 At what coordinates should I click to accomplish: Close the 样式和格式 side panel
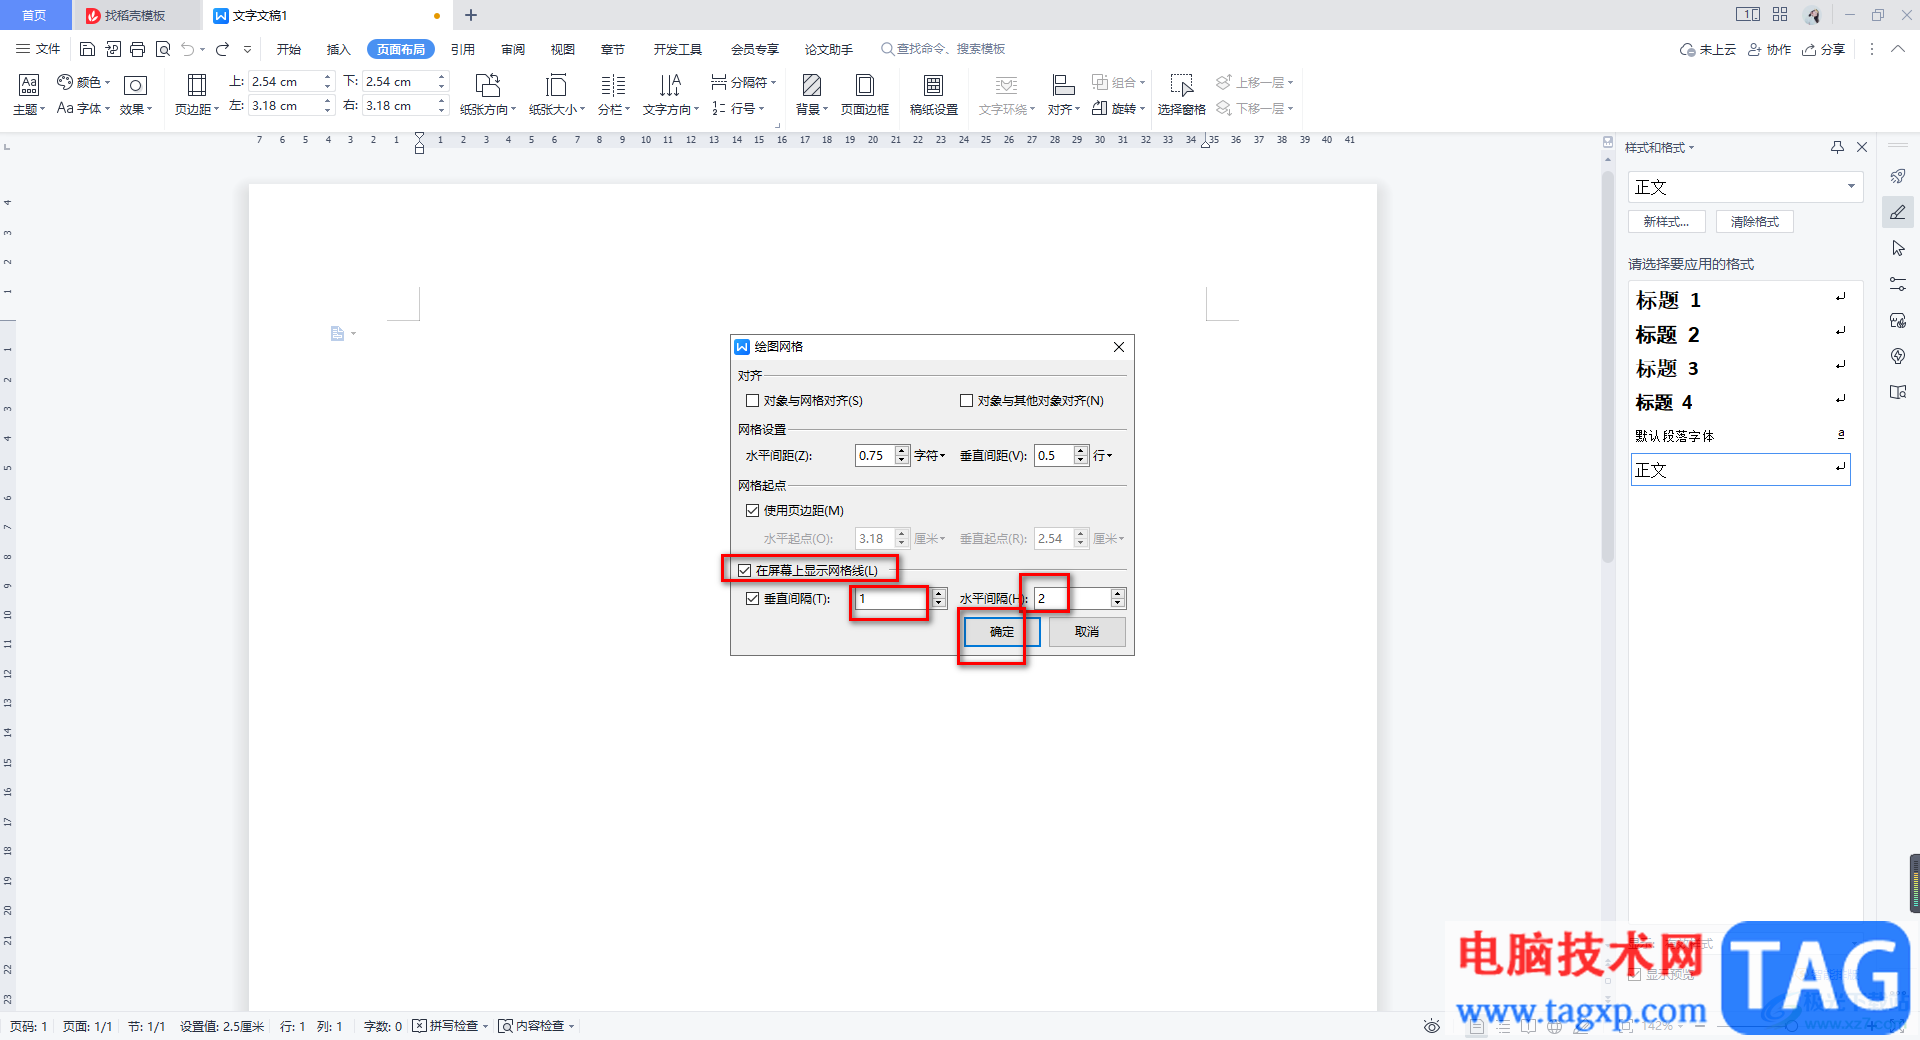point(1862,147)
